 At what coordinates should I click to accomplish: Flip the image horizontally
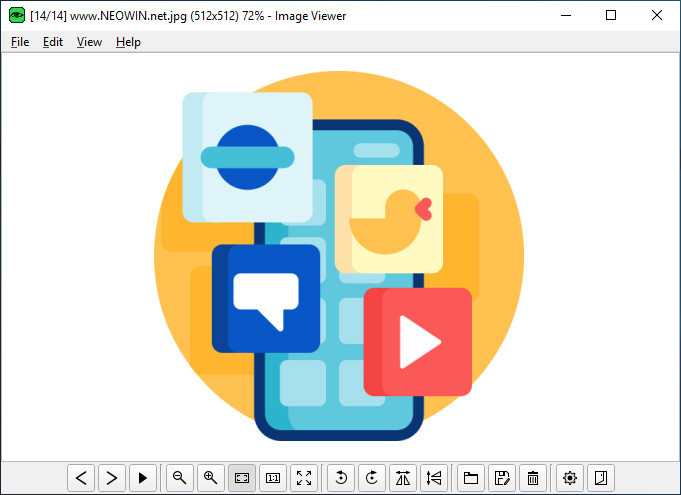coord(403,478)
